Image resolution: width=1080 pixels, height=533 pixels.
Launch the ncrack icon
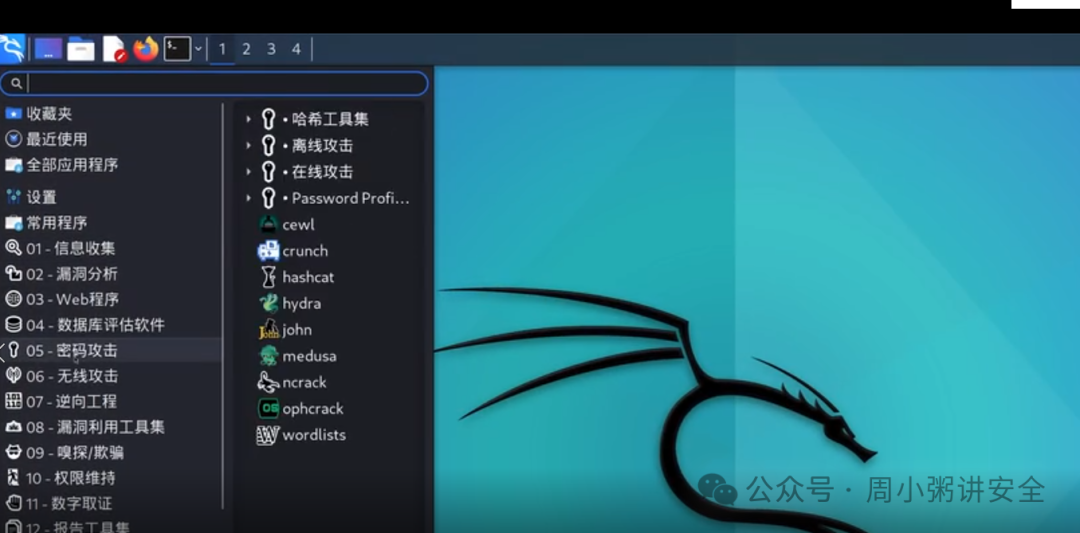pyautogui.click(x=268, y=382)
